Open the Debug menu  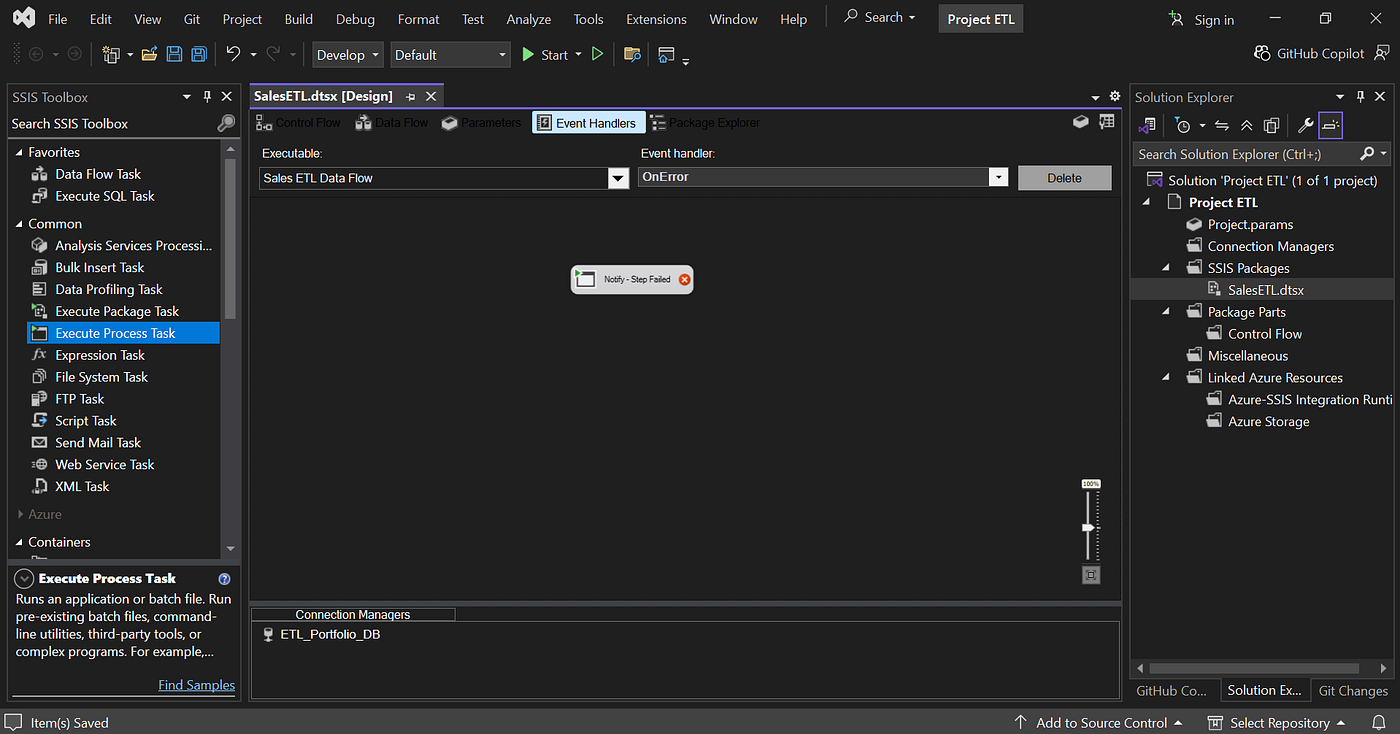pyautogui.click(x=356, y=19)
